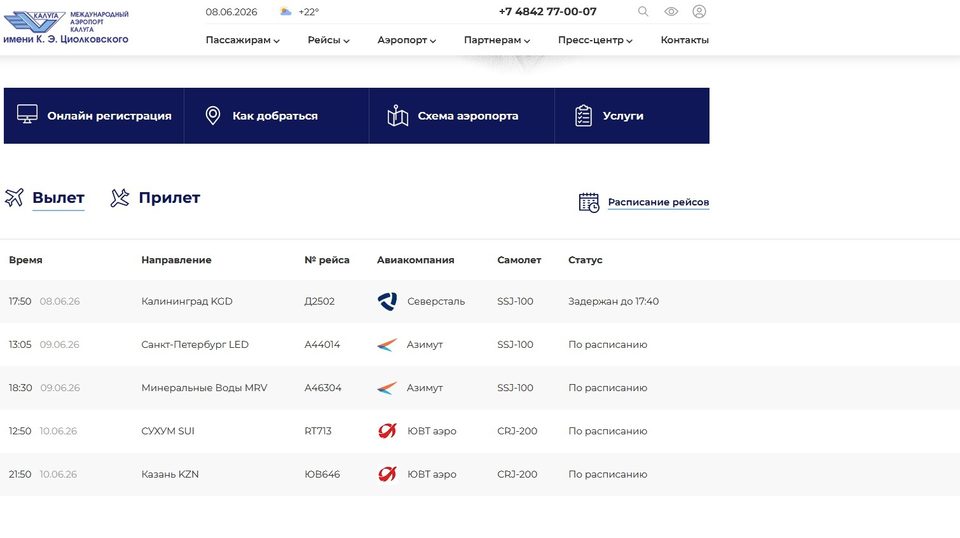960x538 pixels.
Task: Click ЮВТ аэро logo in СУХУМ row
Action: (x=387, y=431)
